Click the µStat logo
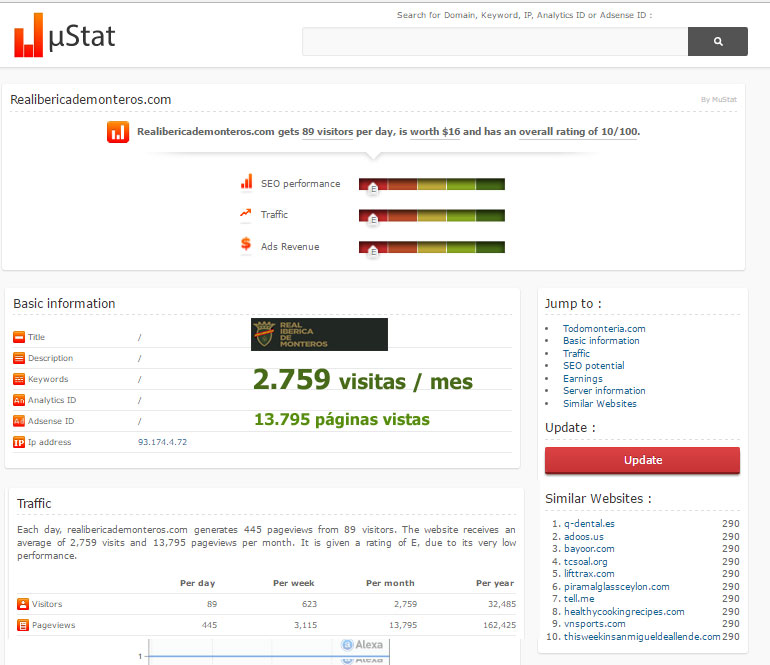Screen dimensions: 770x665 pyautogui.click(x=65, y=37)
